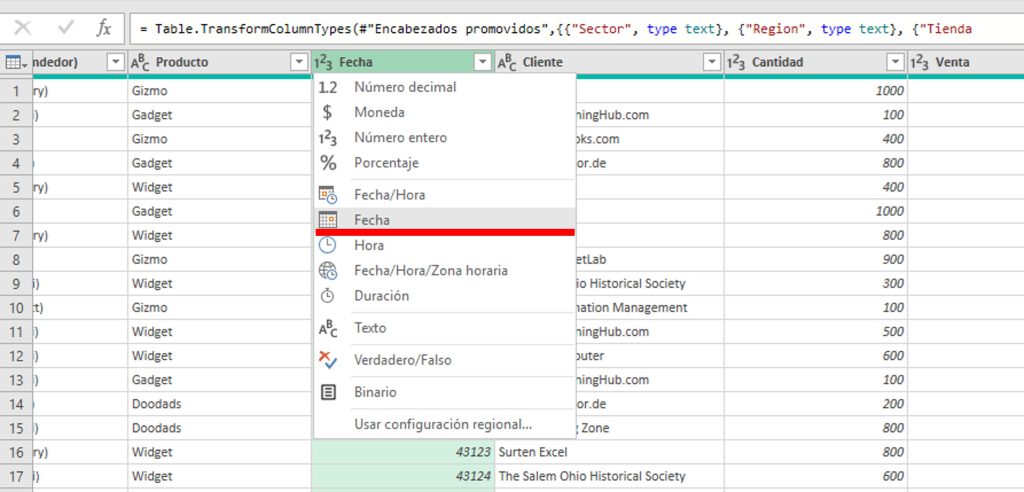Click the calendar-clock Fecha/Hora icon

[328, 195]
